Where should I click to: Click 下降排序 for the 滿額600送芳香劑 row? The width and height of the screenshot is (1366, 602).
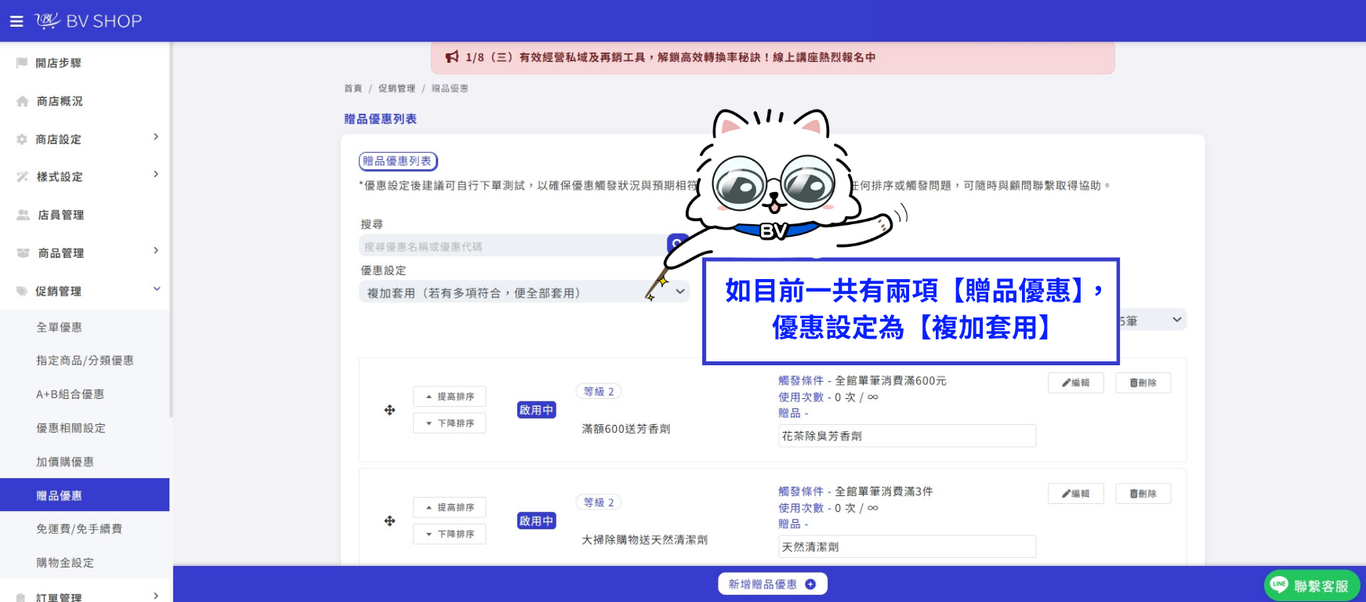tap(450, 424)
